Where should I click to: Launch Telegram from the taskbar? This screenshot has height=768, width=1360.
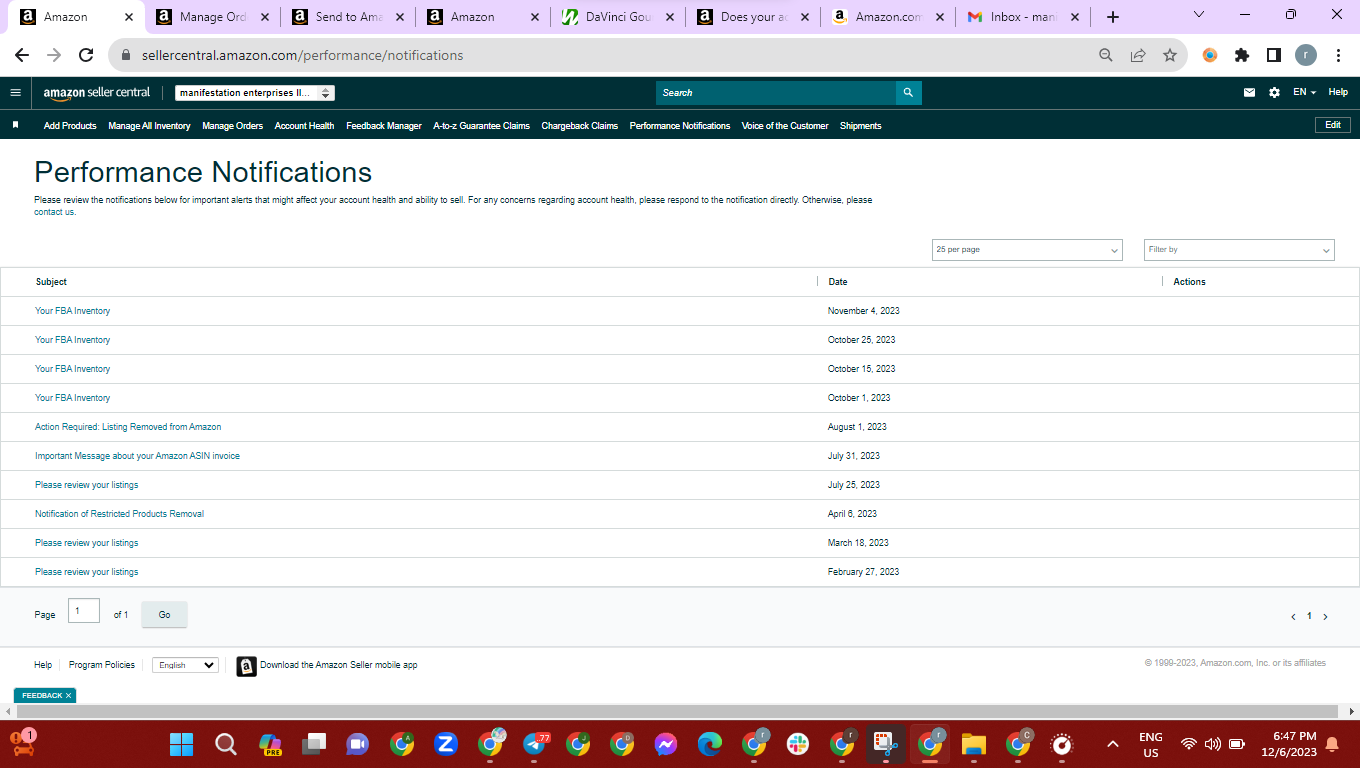[x=536, y=744]
